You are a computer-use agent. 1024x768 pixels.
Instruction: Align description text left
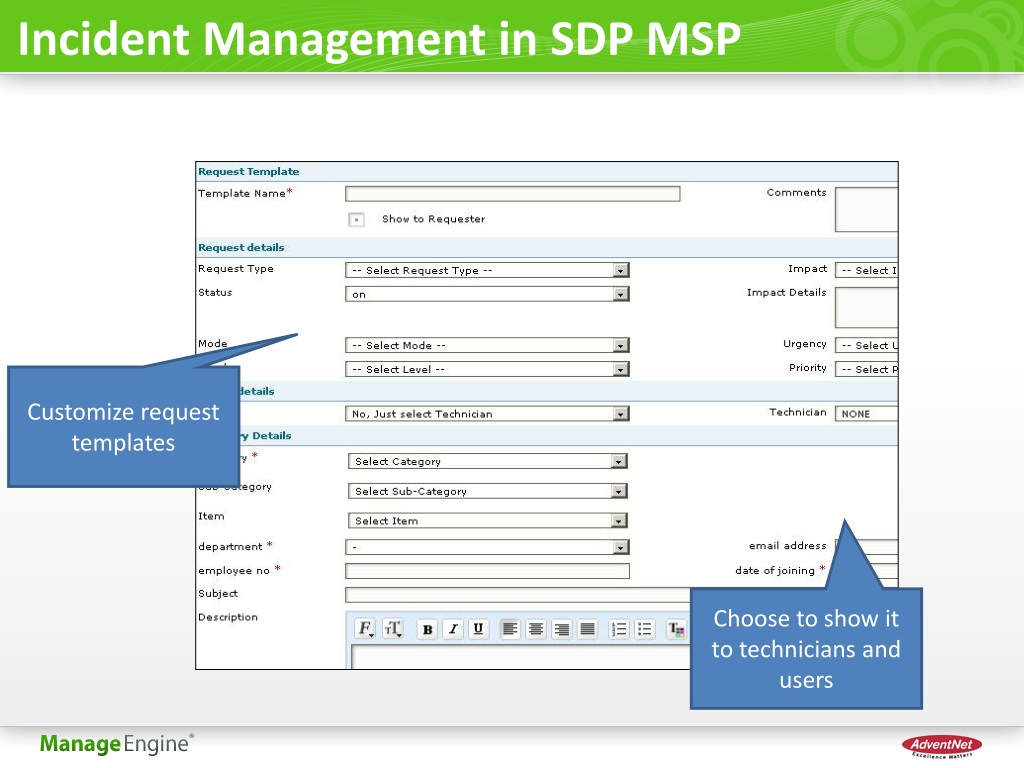[x=510, y=629]
